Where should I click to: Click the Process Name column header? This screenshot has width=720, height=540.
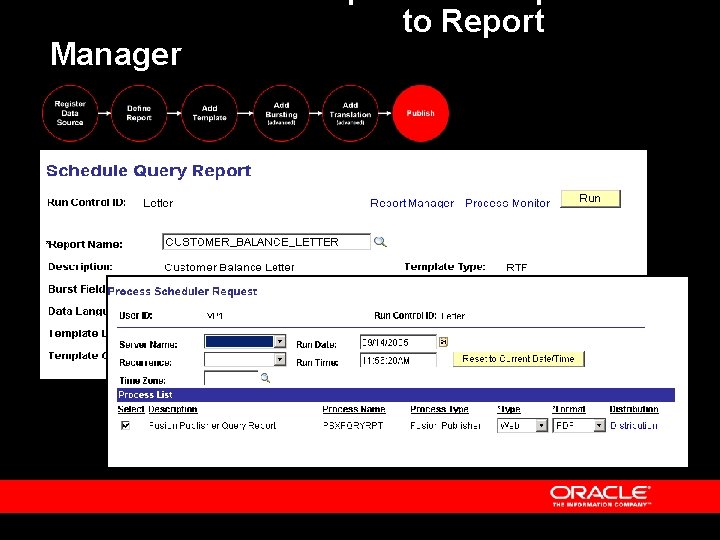(354, 409)
